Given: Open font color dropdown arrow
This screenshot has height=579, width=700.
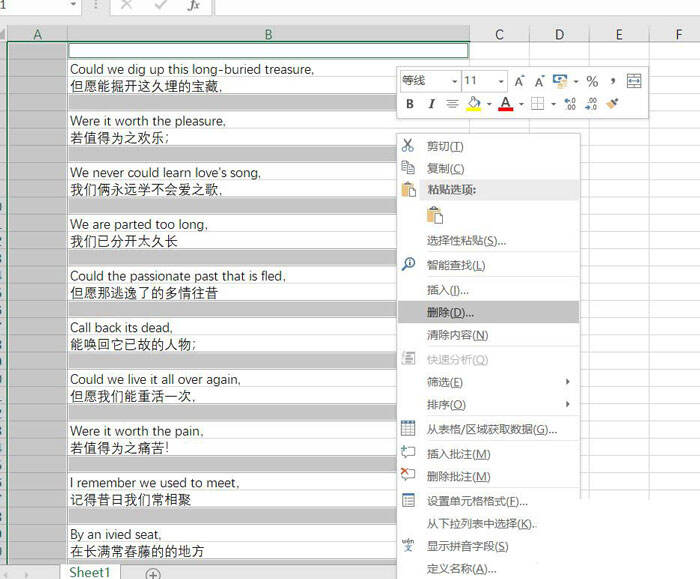Looking at the screenshot, I should (521, 104).
